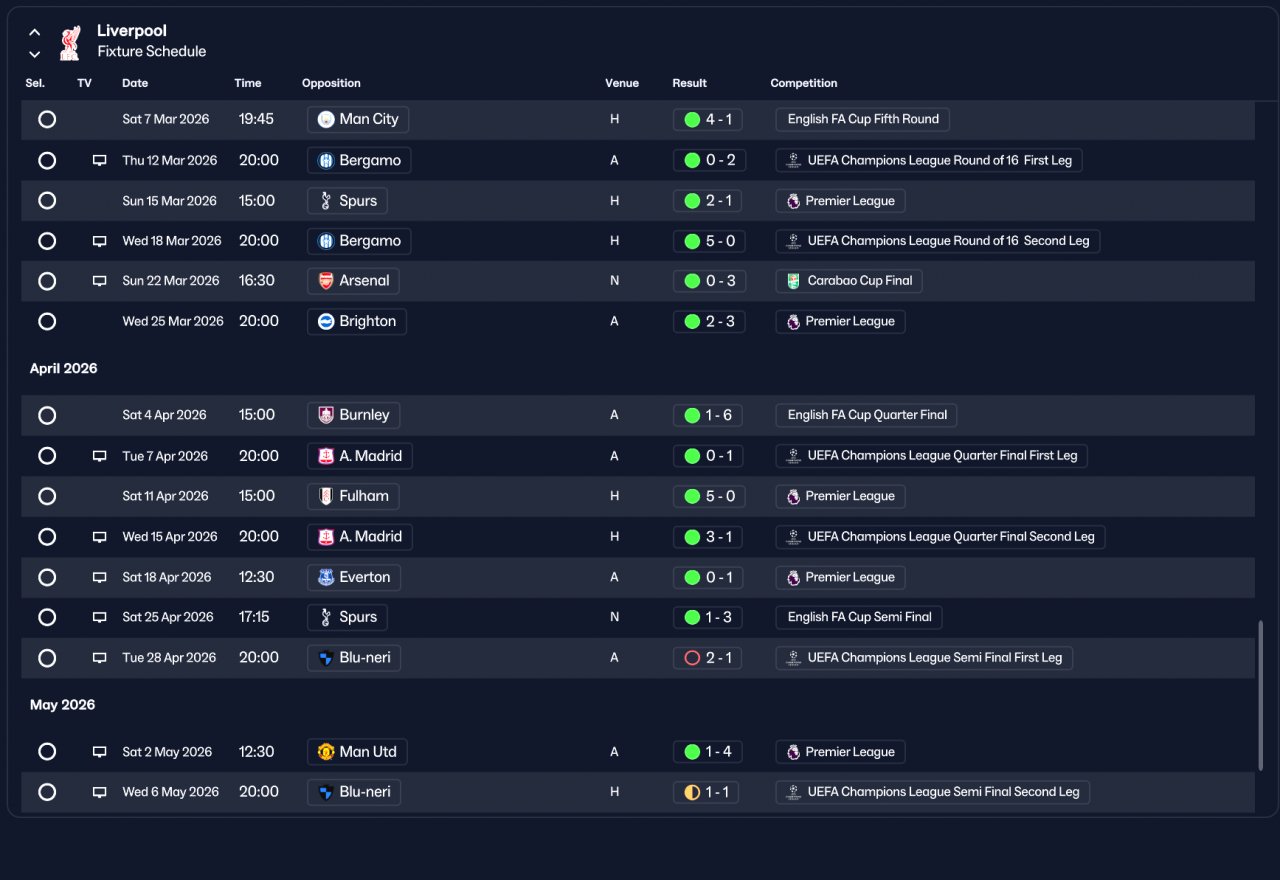Click the vertical scrollbar thumb
The width and height of the screenshot is (1280, 880).
coord(1260,695)
